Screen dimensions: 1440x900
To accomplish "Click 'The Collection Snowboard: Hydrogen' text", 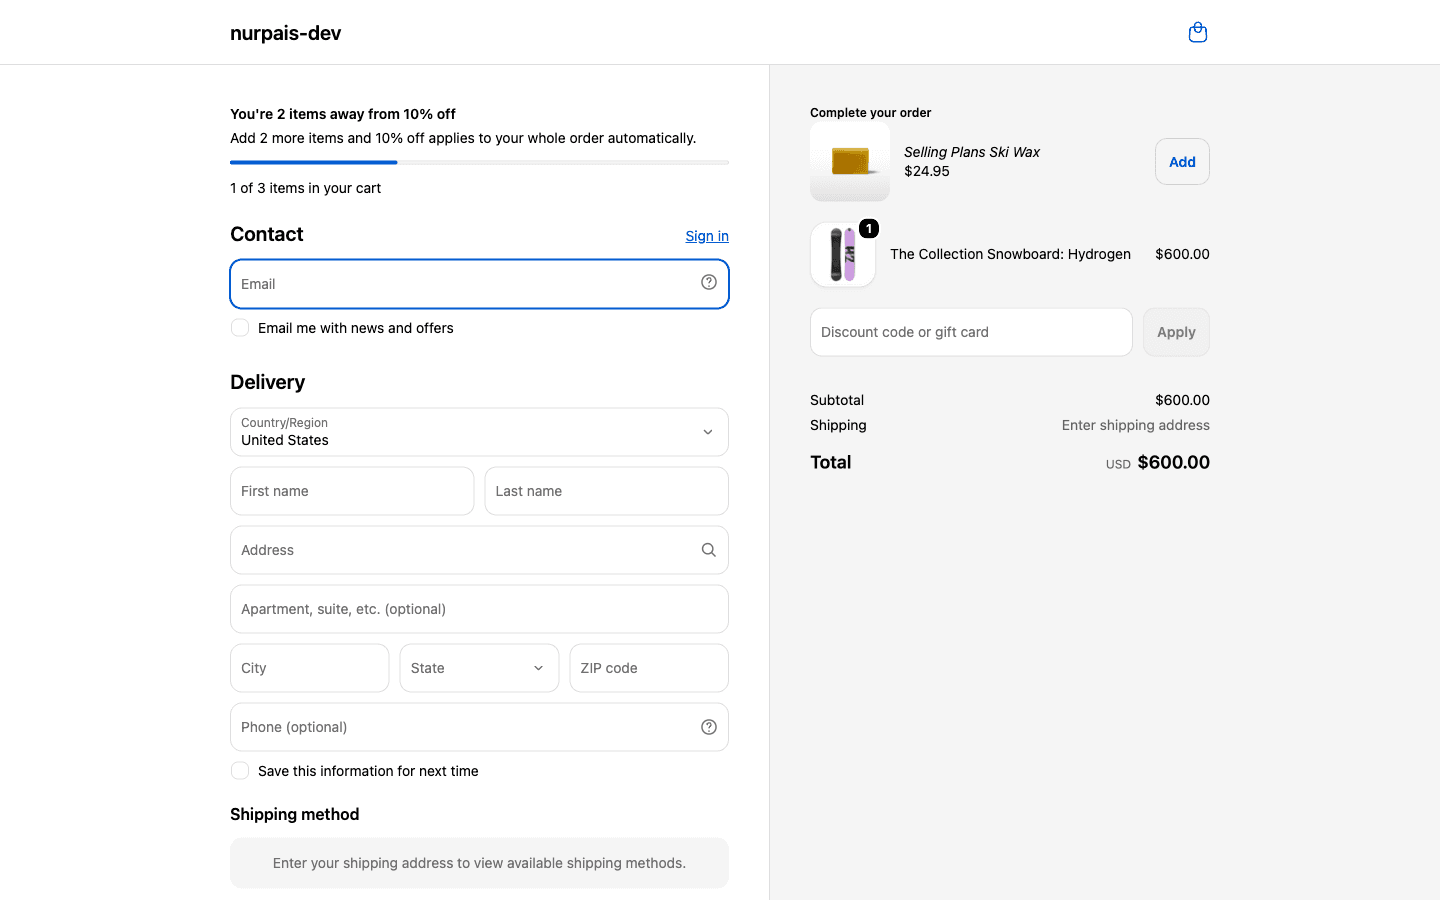I will tap(1010, 254).
